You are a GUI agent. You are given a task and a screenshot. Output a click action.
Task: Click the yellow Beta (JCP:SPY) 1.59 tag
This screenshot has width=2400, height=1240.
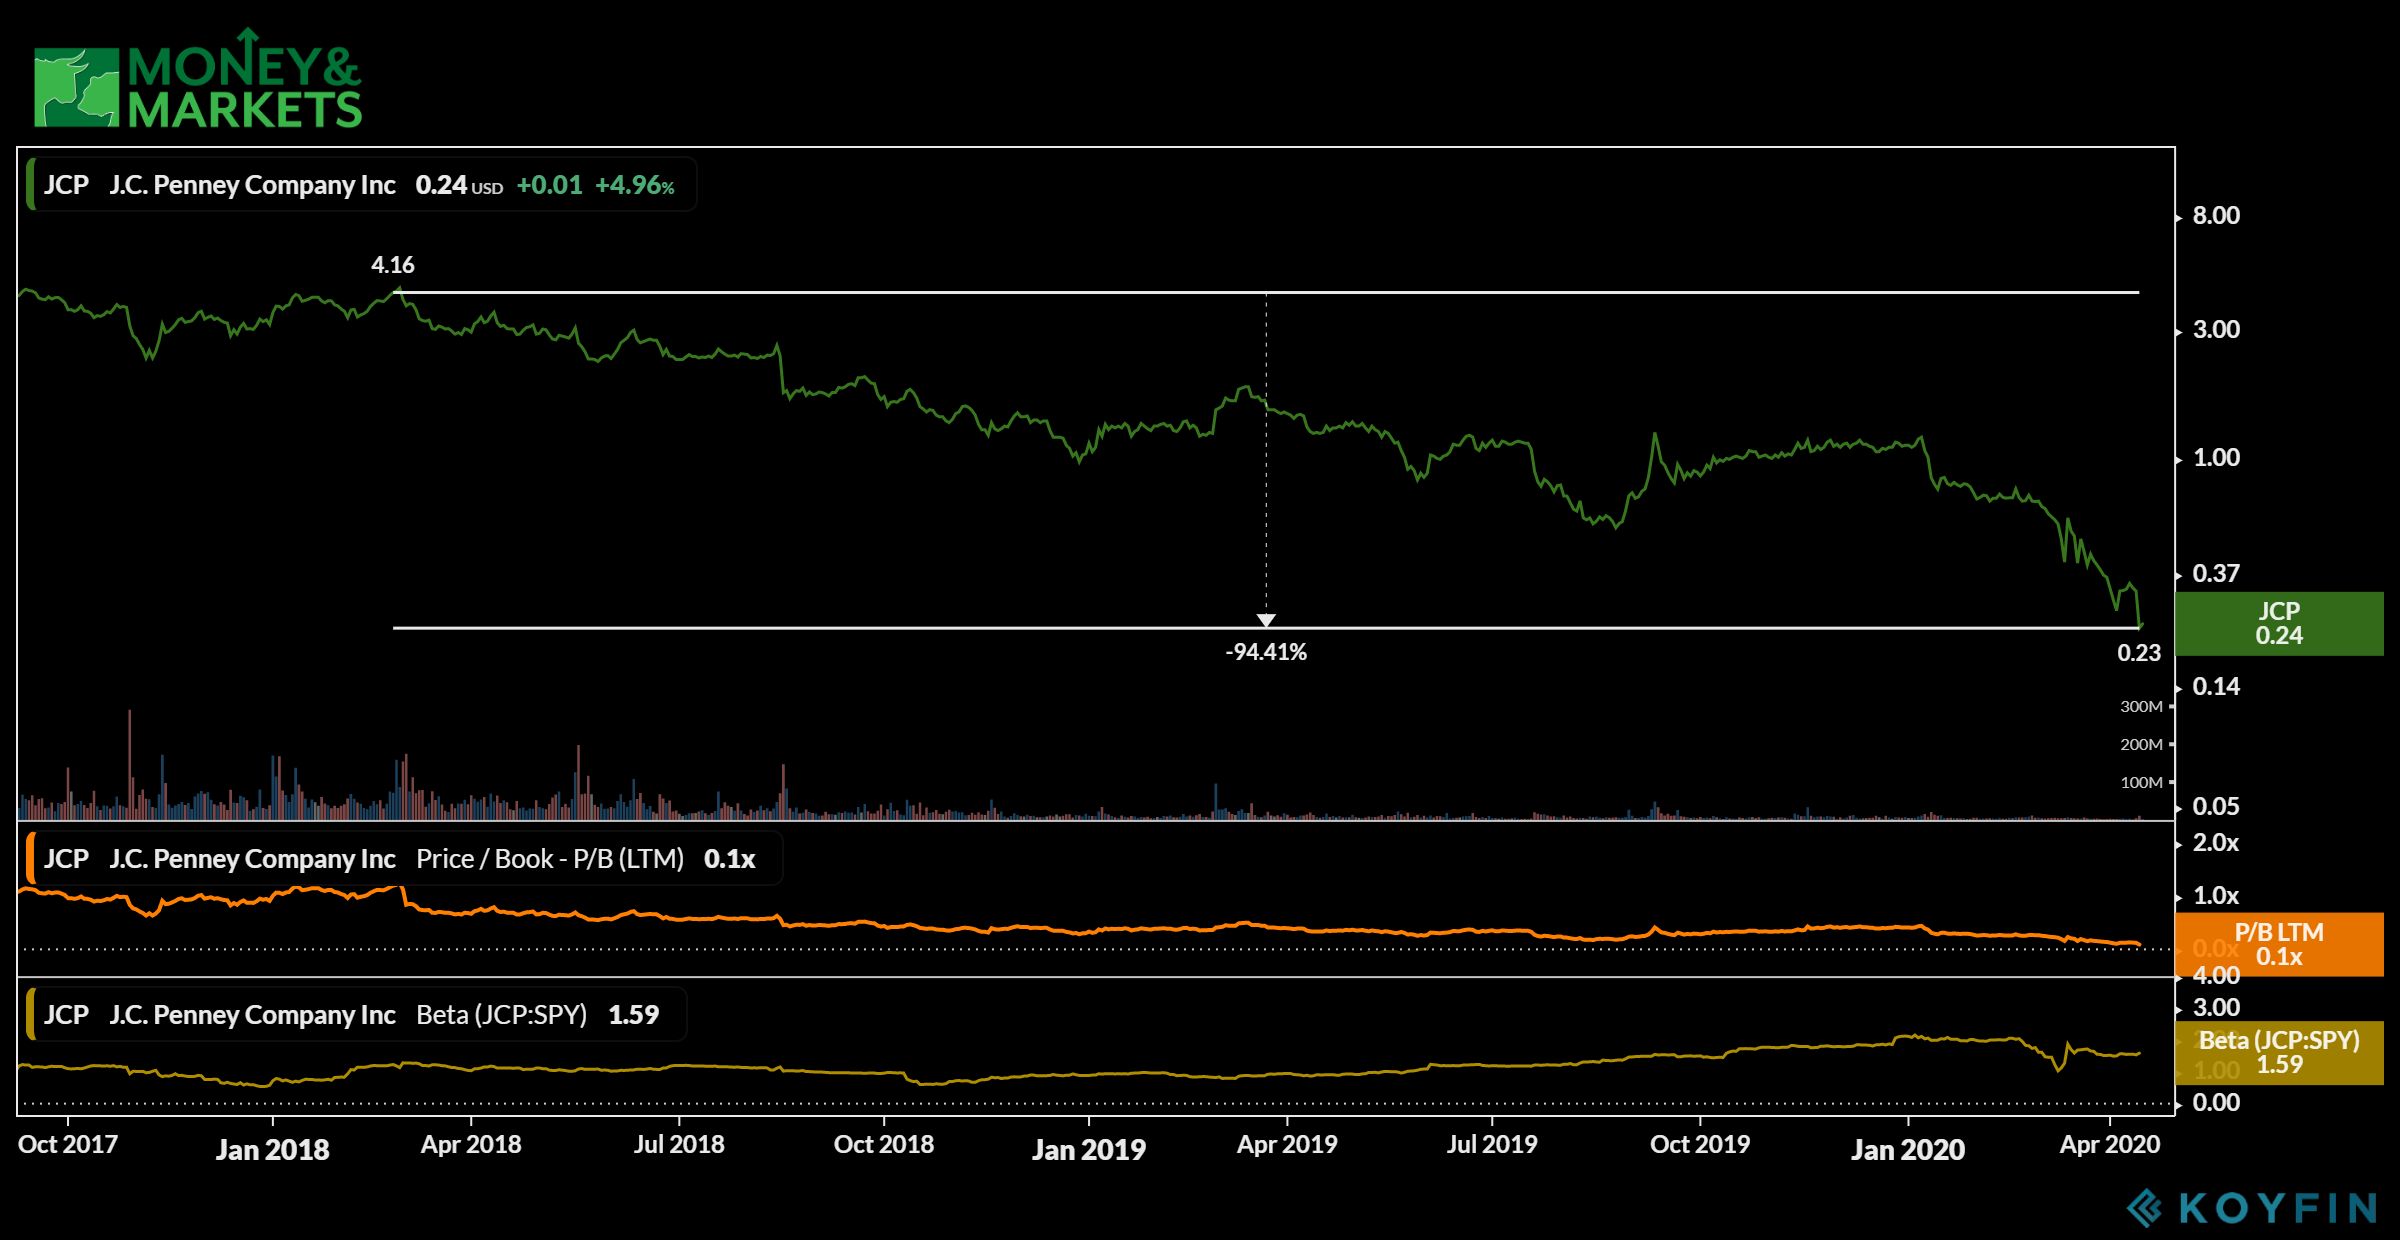click(2279, 1052)
